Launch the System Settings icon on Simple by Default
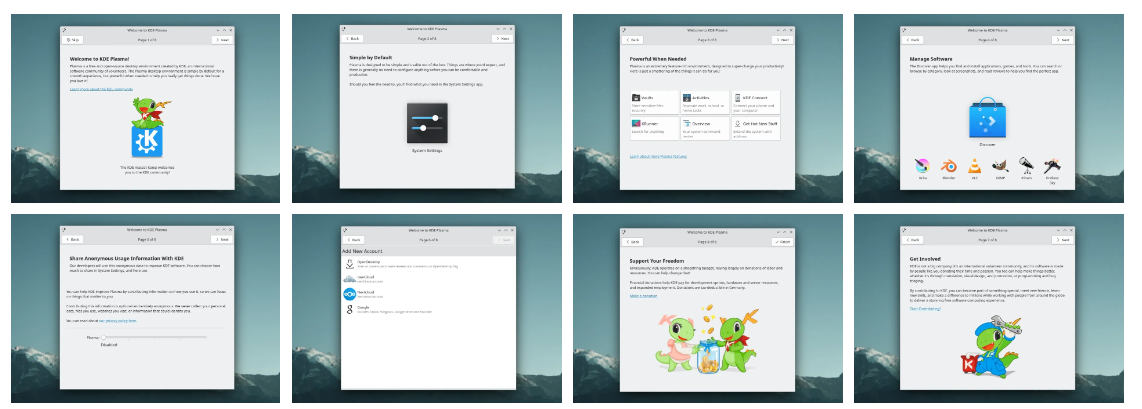Image resolution: width=1142 pixels, height=409 pixels. click(x=427, y=123)
